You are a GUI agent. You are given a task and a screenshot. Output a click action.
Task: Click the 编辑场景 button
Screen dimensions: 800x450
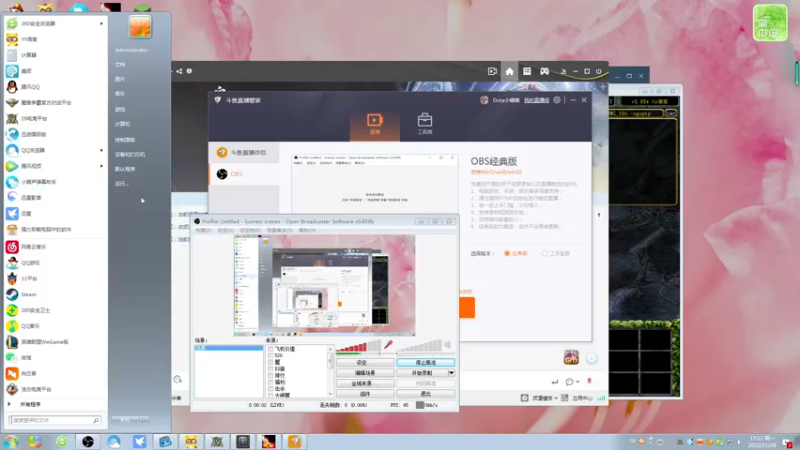[365, 373]
